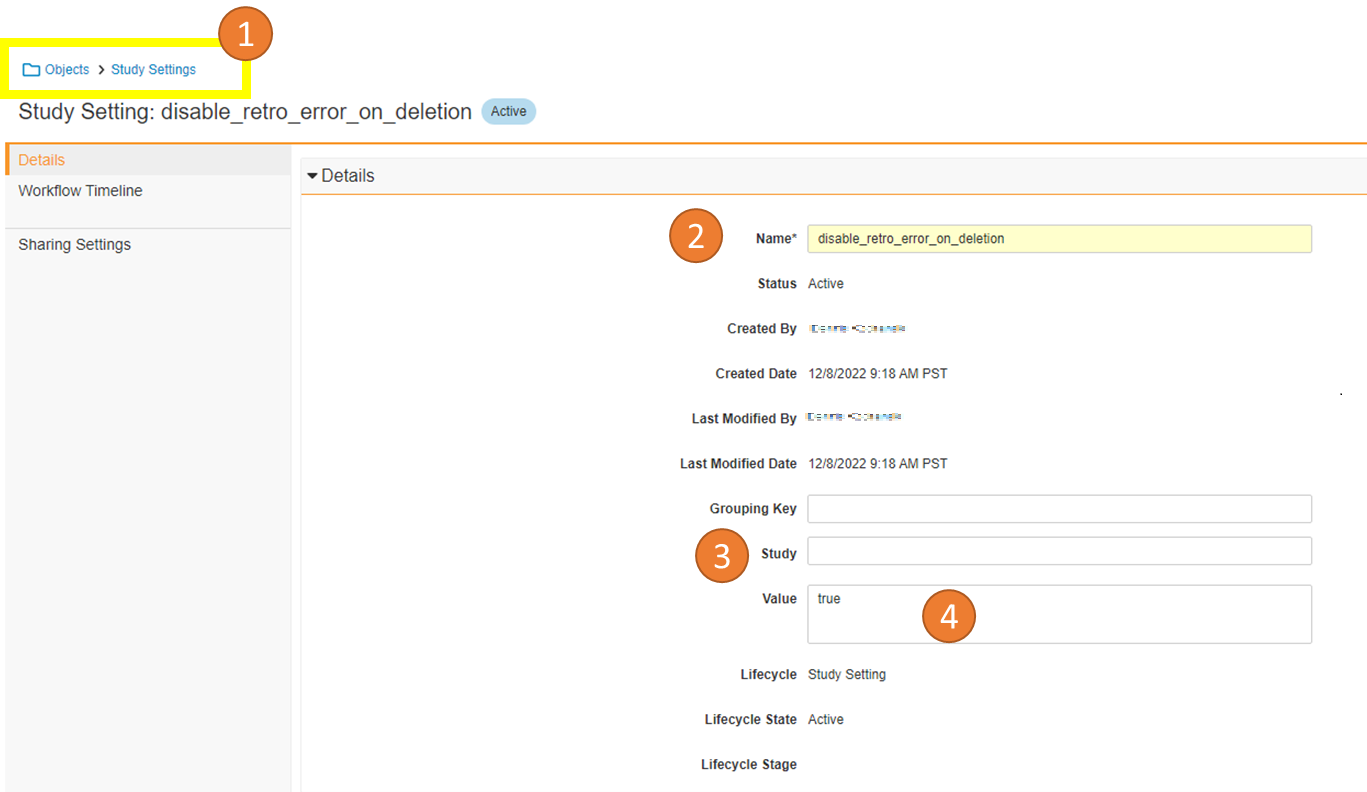
Task: Open the Workflow Timeline sidebar item
Action: tap(80, 191)
